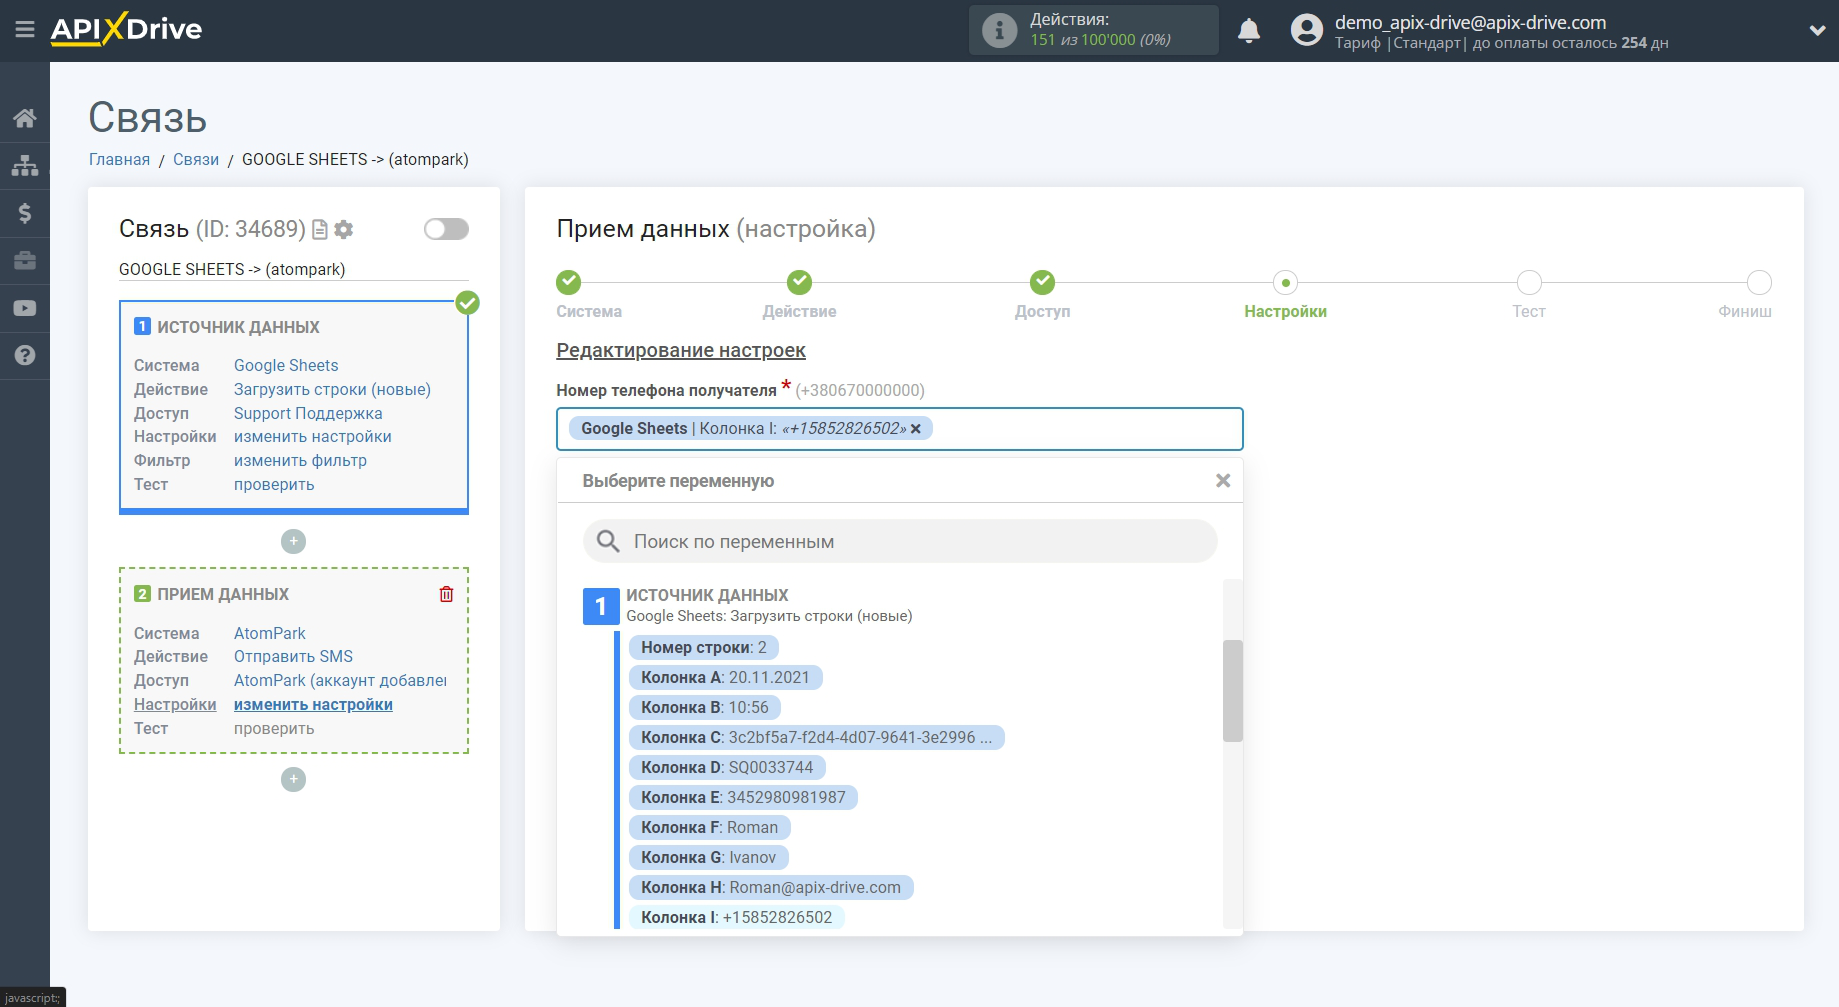Click the search magnifier icon
The height and width of the screenshot is (1007, 1839).
tap(608, 541)
